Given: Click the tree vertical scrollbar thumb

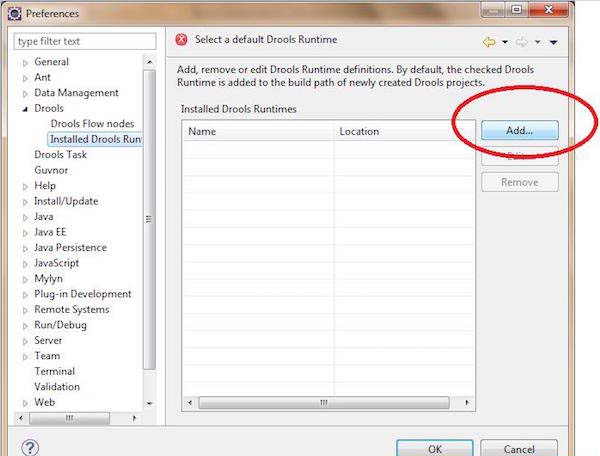Looking at the screenshot, I should click(x=150, y=219).
